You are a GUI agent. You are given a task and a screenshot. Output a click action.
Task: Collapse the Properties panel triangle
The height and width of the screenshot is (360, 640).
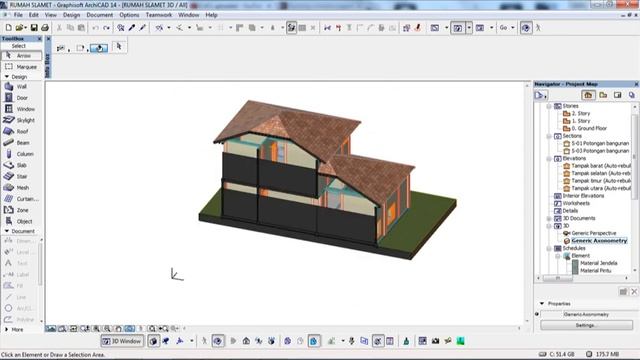click(x=542, y=304)
